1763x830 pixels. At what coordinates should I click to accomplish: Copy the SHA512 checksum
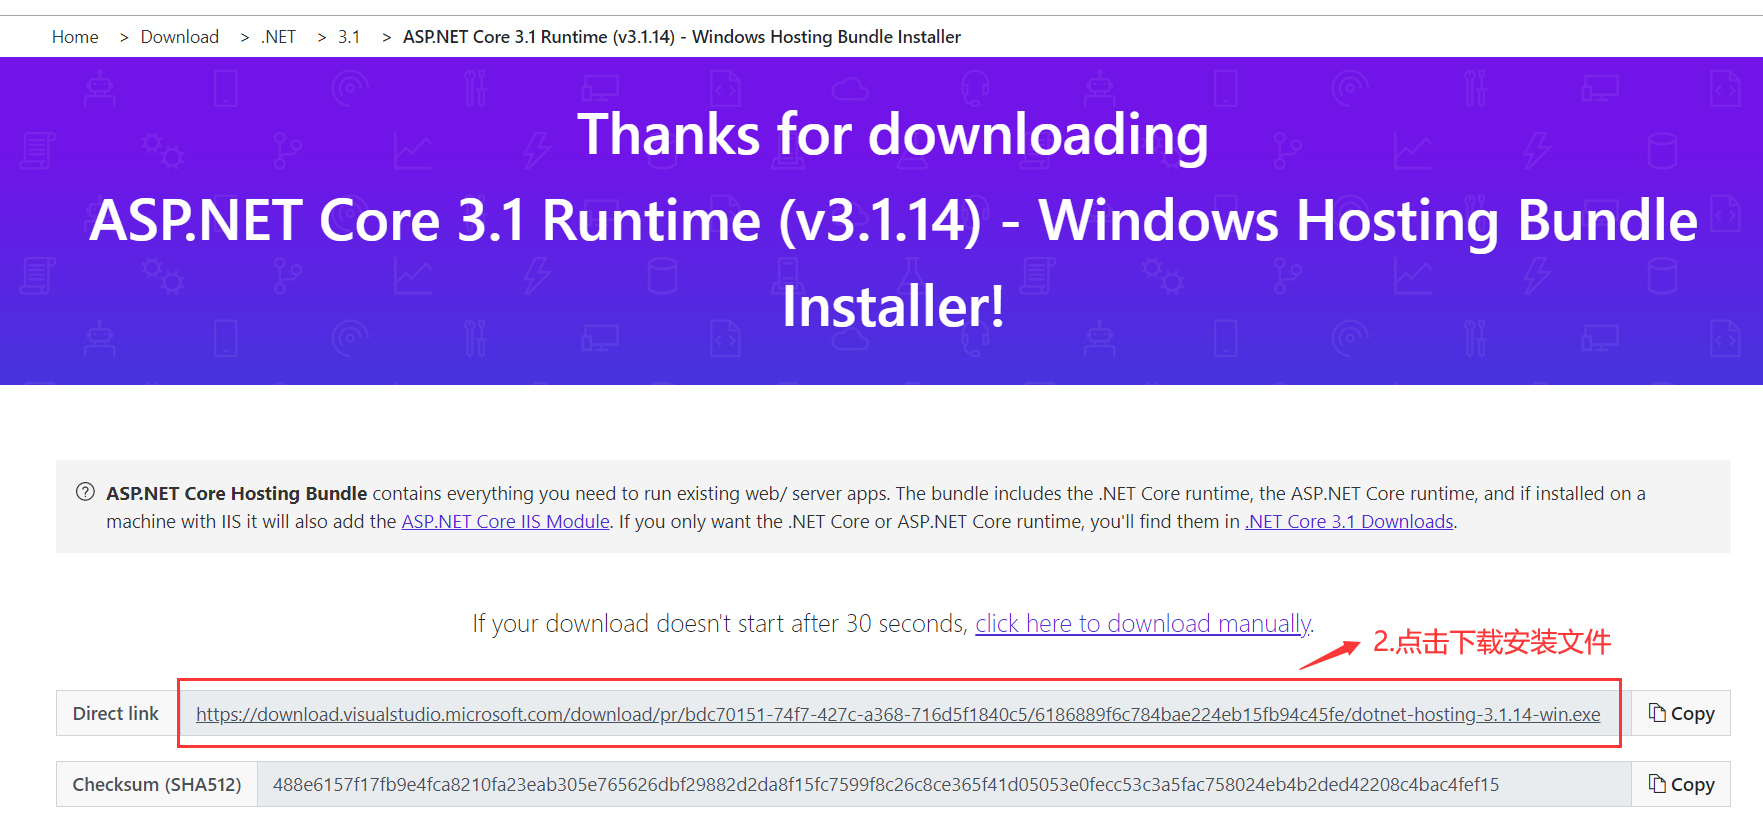tap(1681, 784)
